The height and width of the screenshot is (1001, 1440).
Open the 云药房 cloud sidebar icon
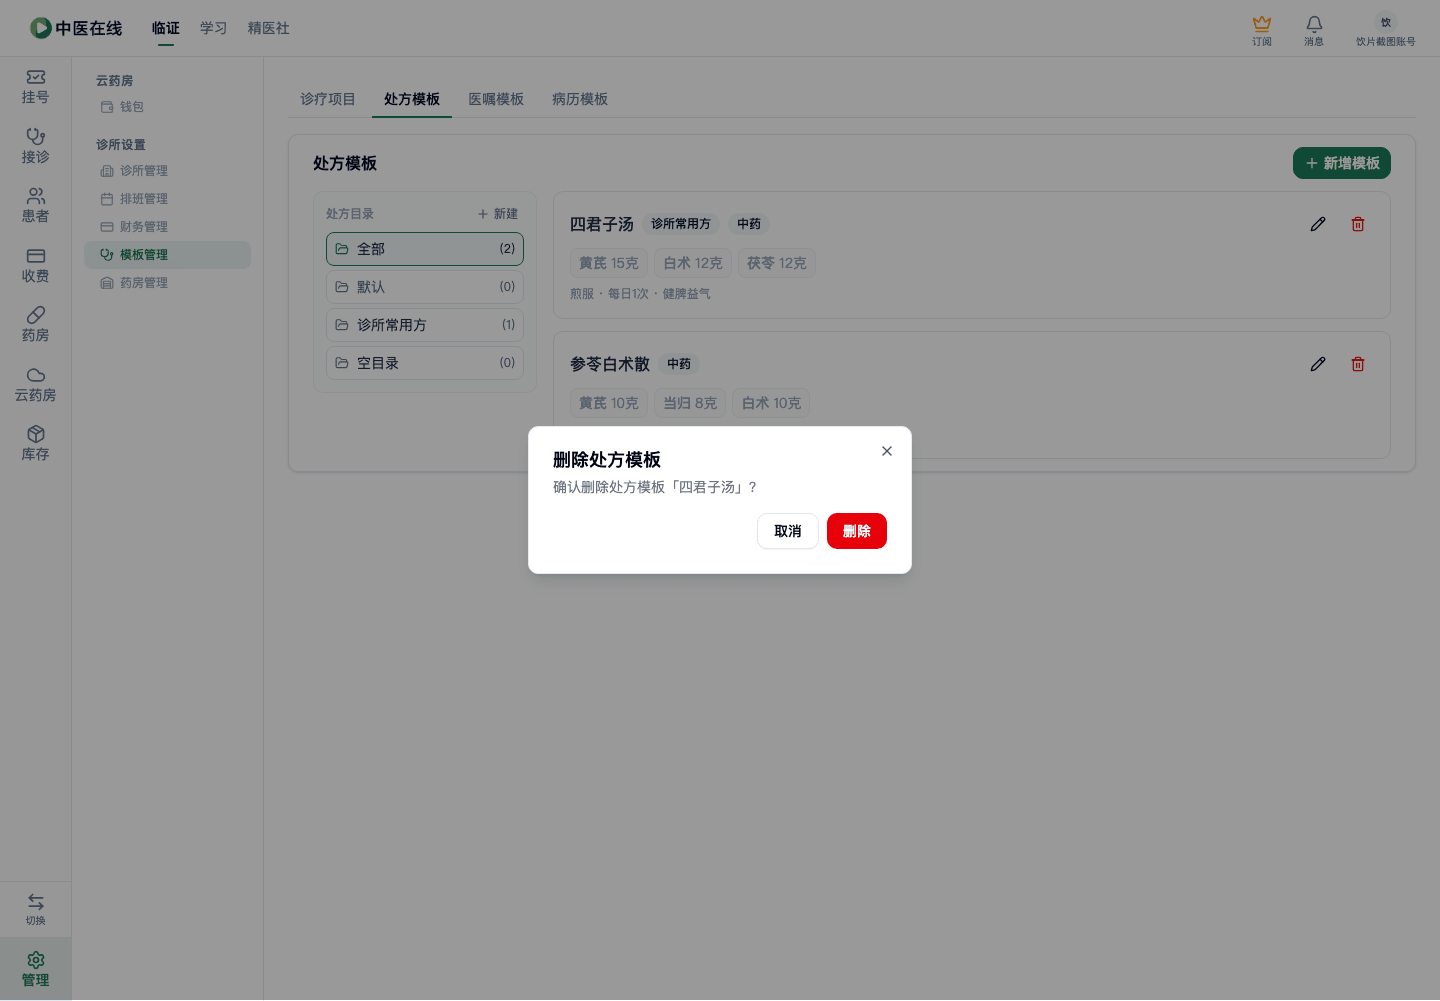36,384
